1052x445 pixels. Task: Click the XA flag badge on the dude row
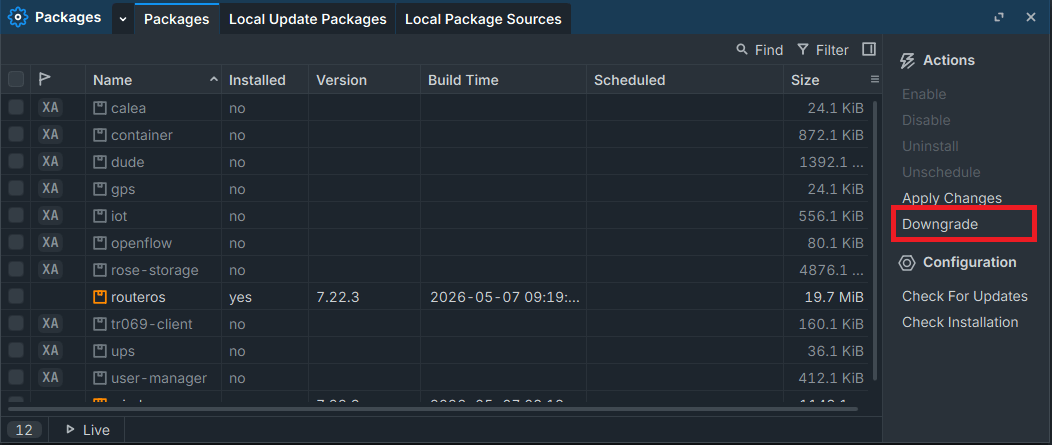point(50,162)
